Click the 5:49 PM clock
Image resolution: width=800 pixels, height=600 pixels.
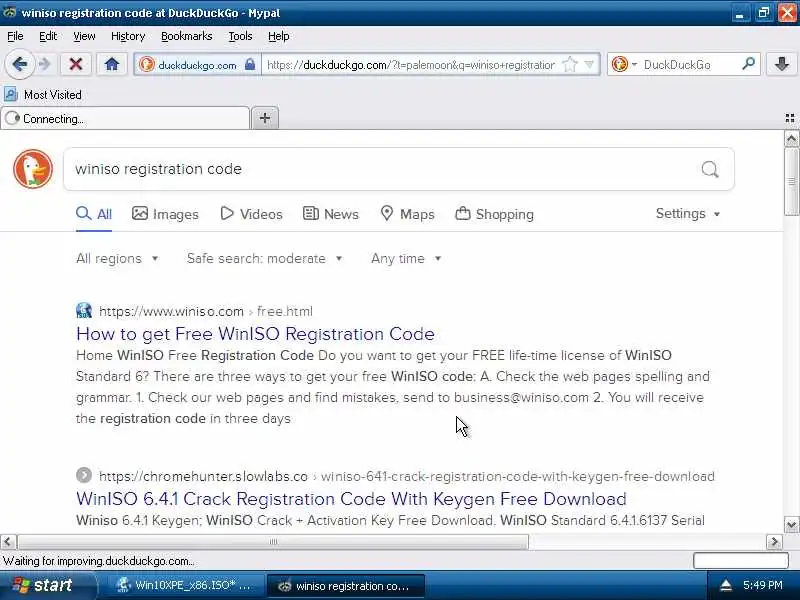(x=763, y=585)
